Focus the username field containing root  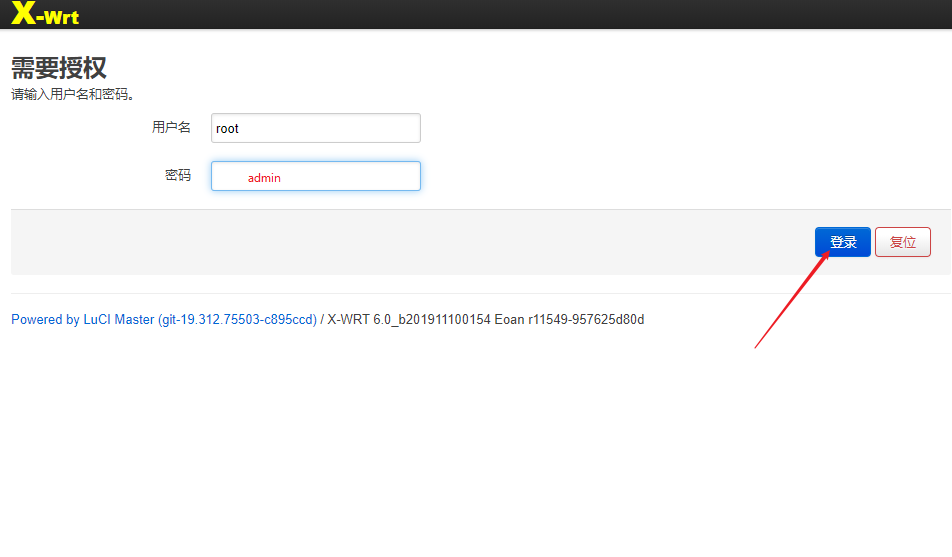tap(316, 128)
